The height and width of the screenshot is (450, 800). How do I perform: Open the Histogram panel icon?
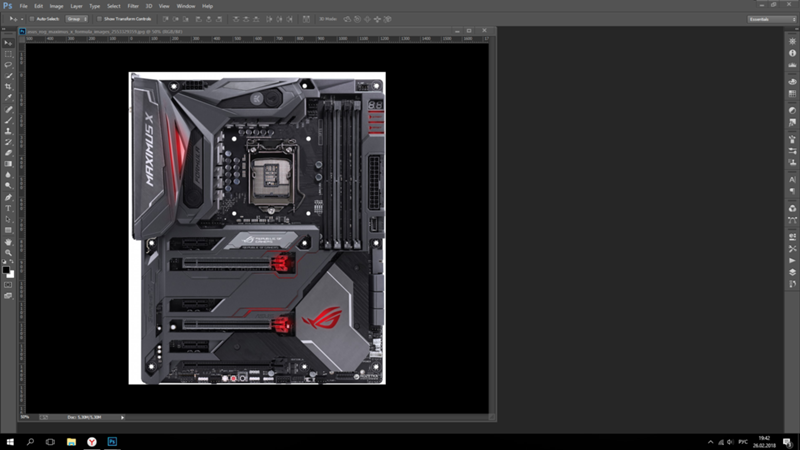pyautogui.click(x=792, y=65)
